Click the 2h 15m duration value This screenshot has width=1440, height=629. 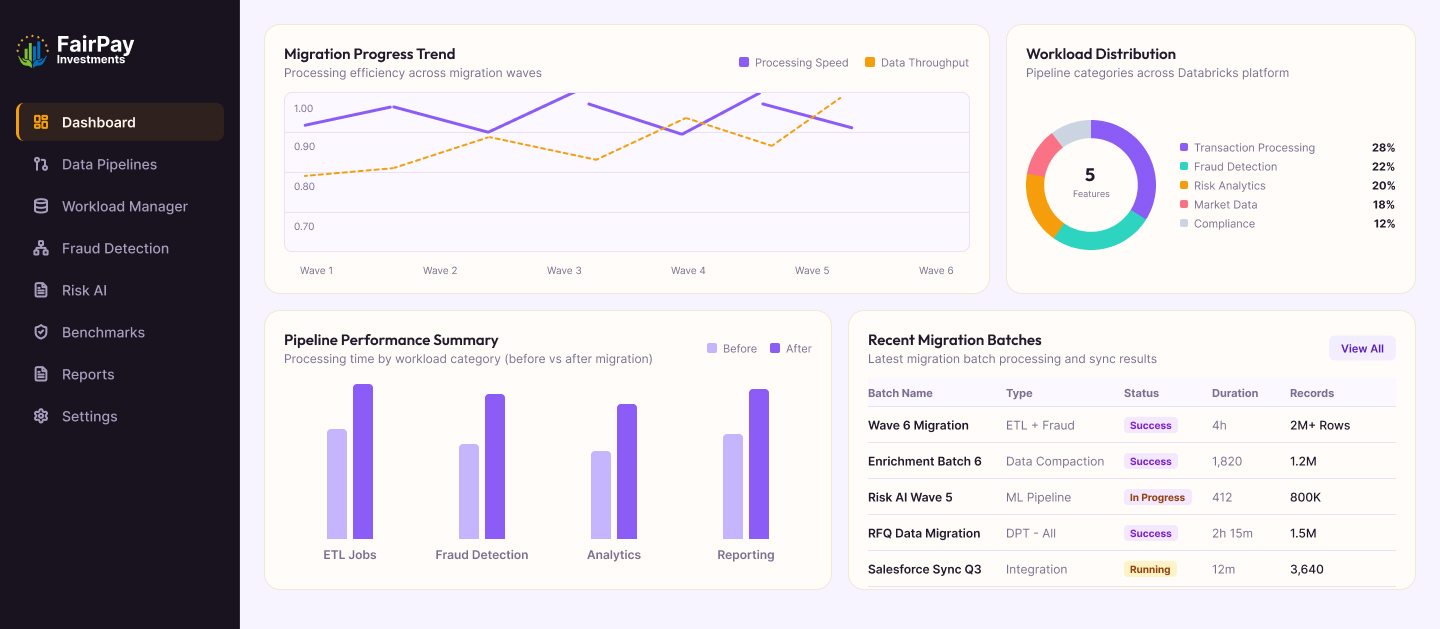1232,533
